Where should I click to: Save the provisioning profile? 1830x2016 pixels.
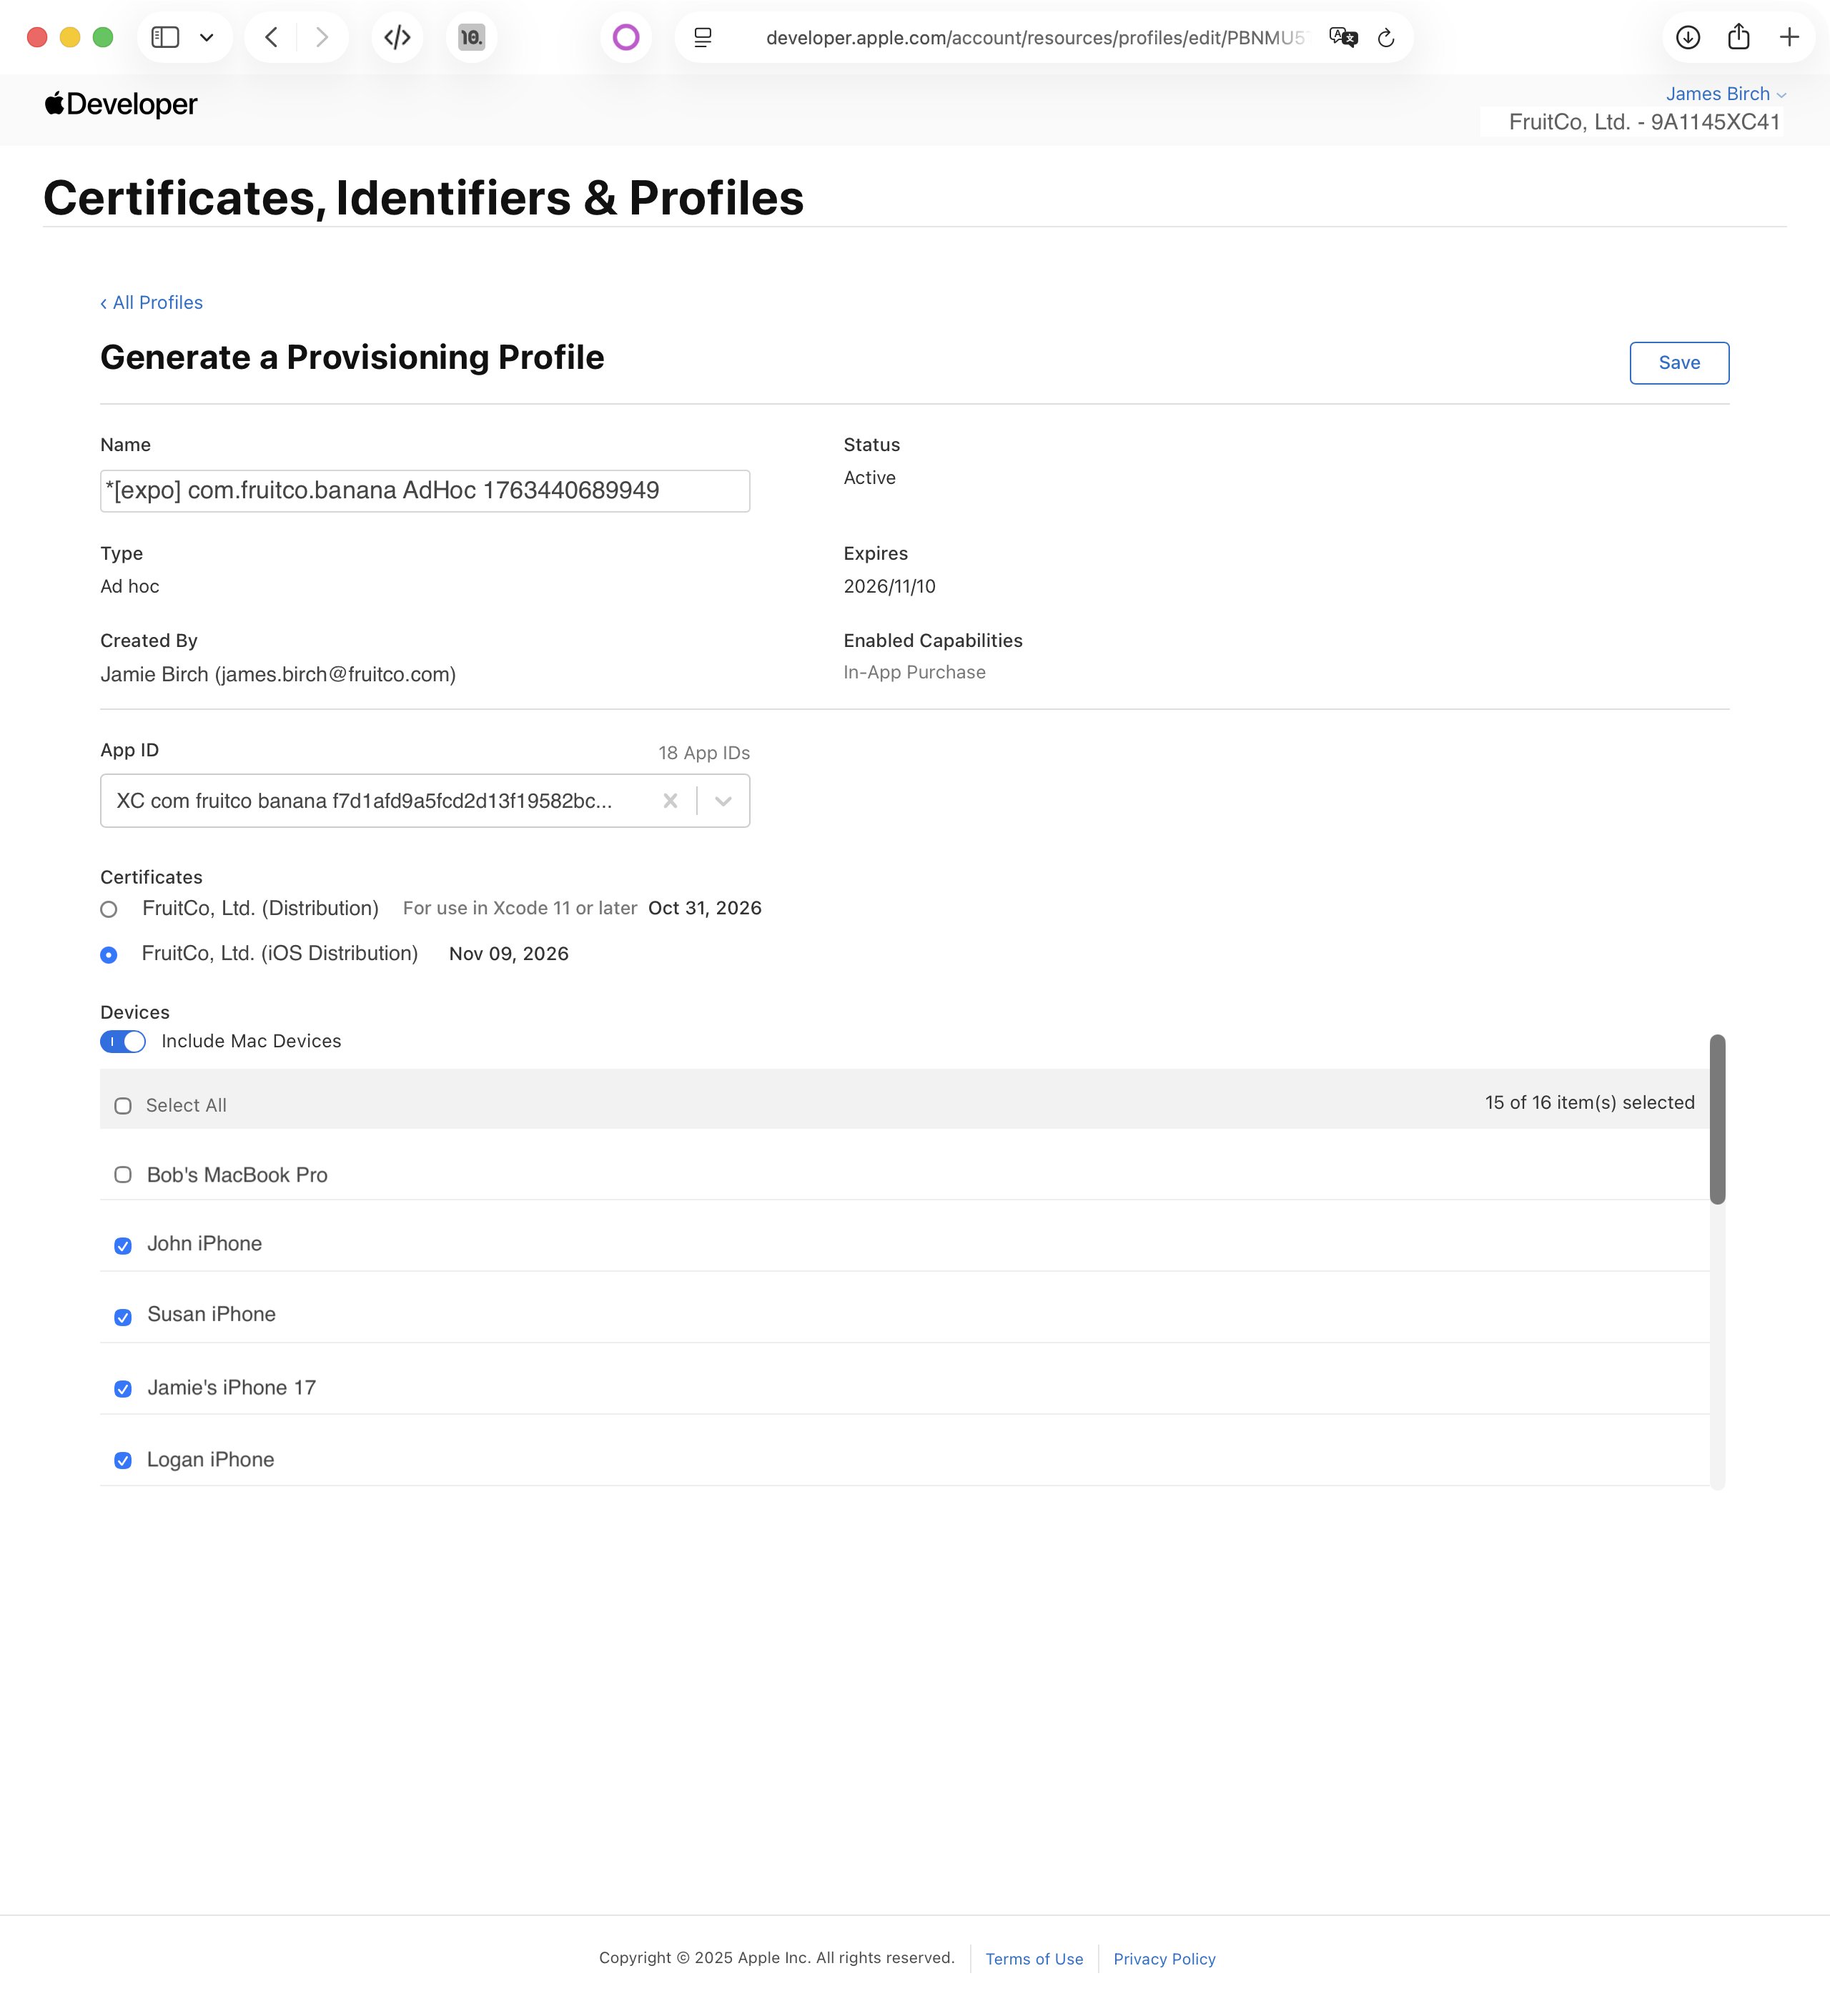click(1679, 363)
